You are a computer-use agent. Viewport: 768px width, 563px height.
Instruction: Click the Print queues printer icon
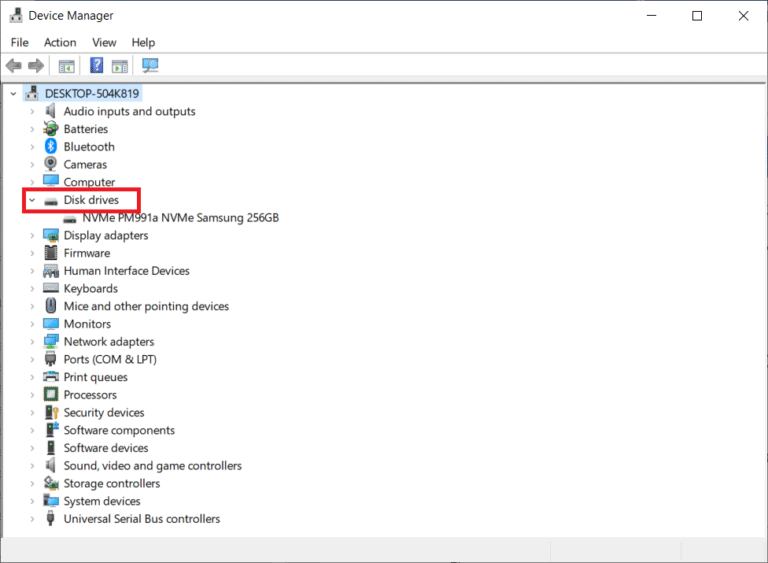point(50,377)
